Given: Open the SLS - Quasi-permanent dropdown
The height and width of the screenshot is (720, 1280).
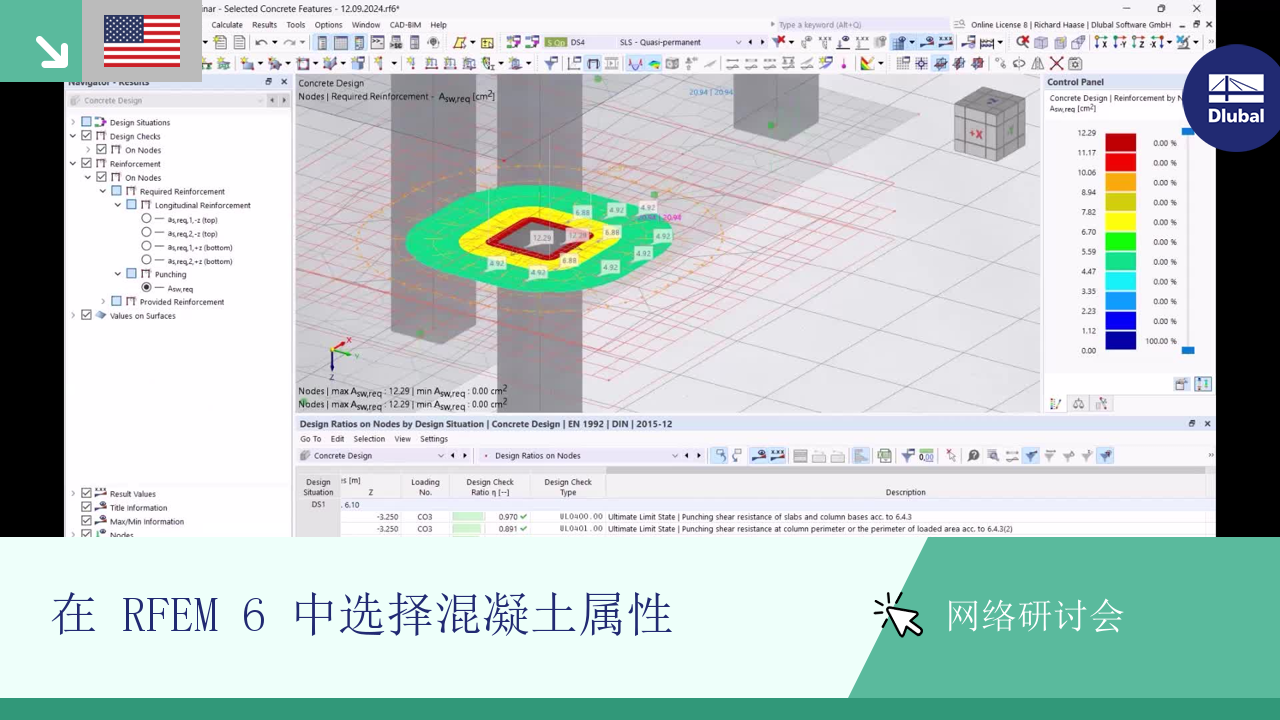Looking at the screenshot, I should [738, 44].
